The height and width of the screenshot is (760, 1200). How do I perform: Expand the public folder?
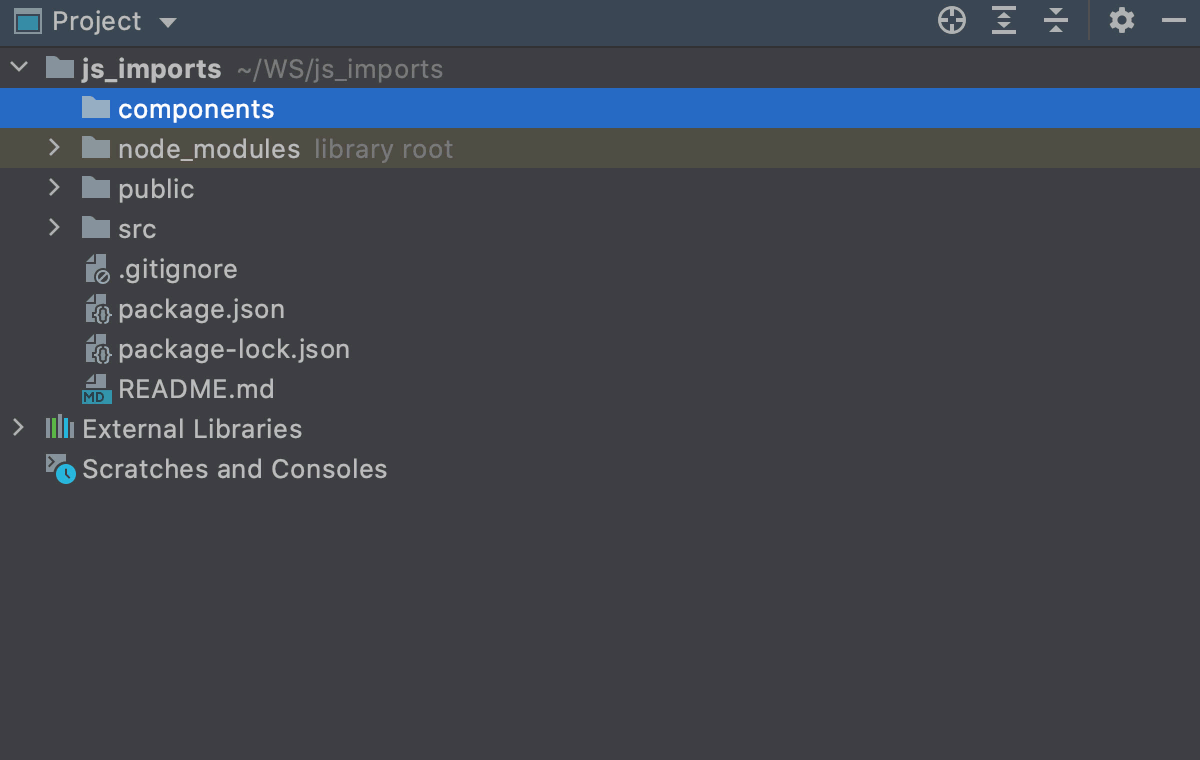53,188
